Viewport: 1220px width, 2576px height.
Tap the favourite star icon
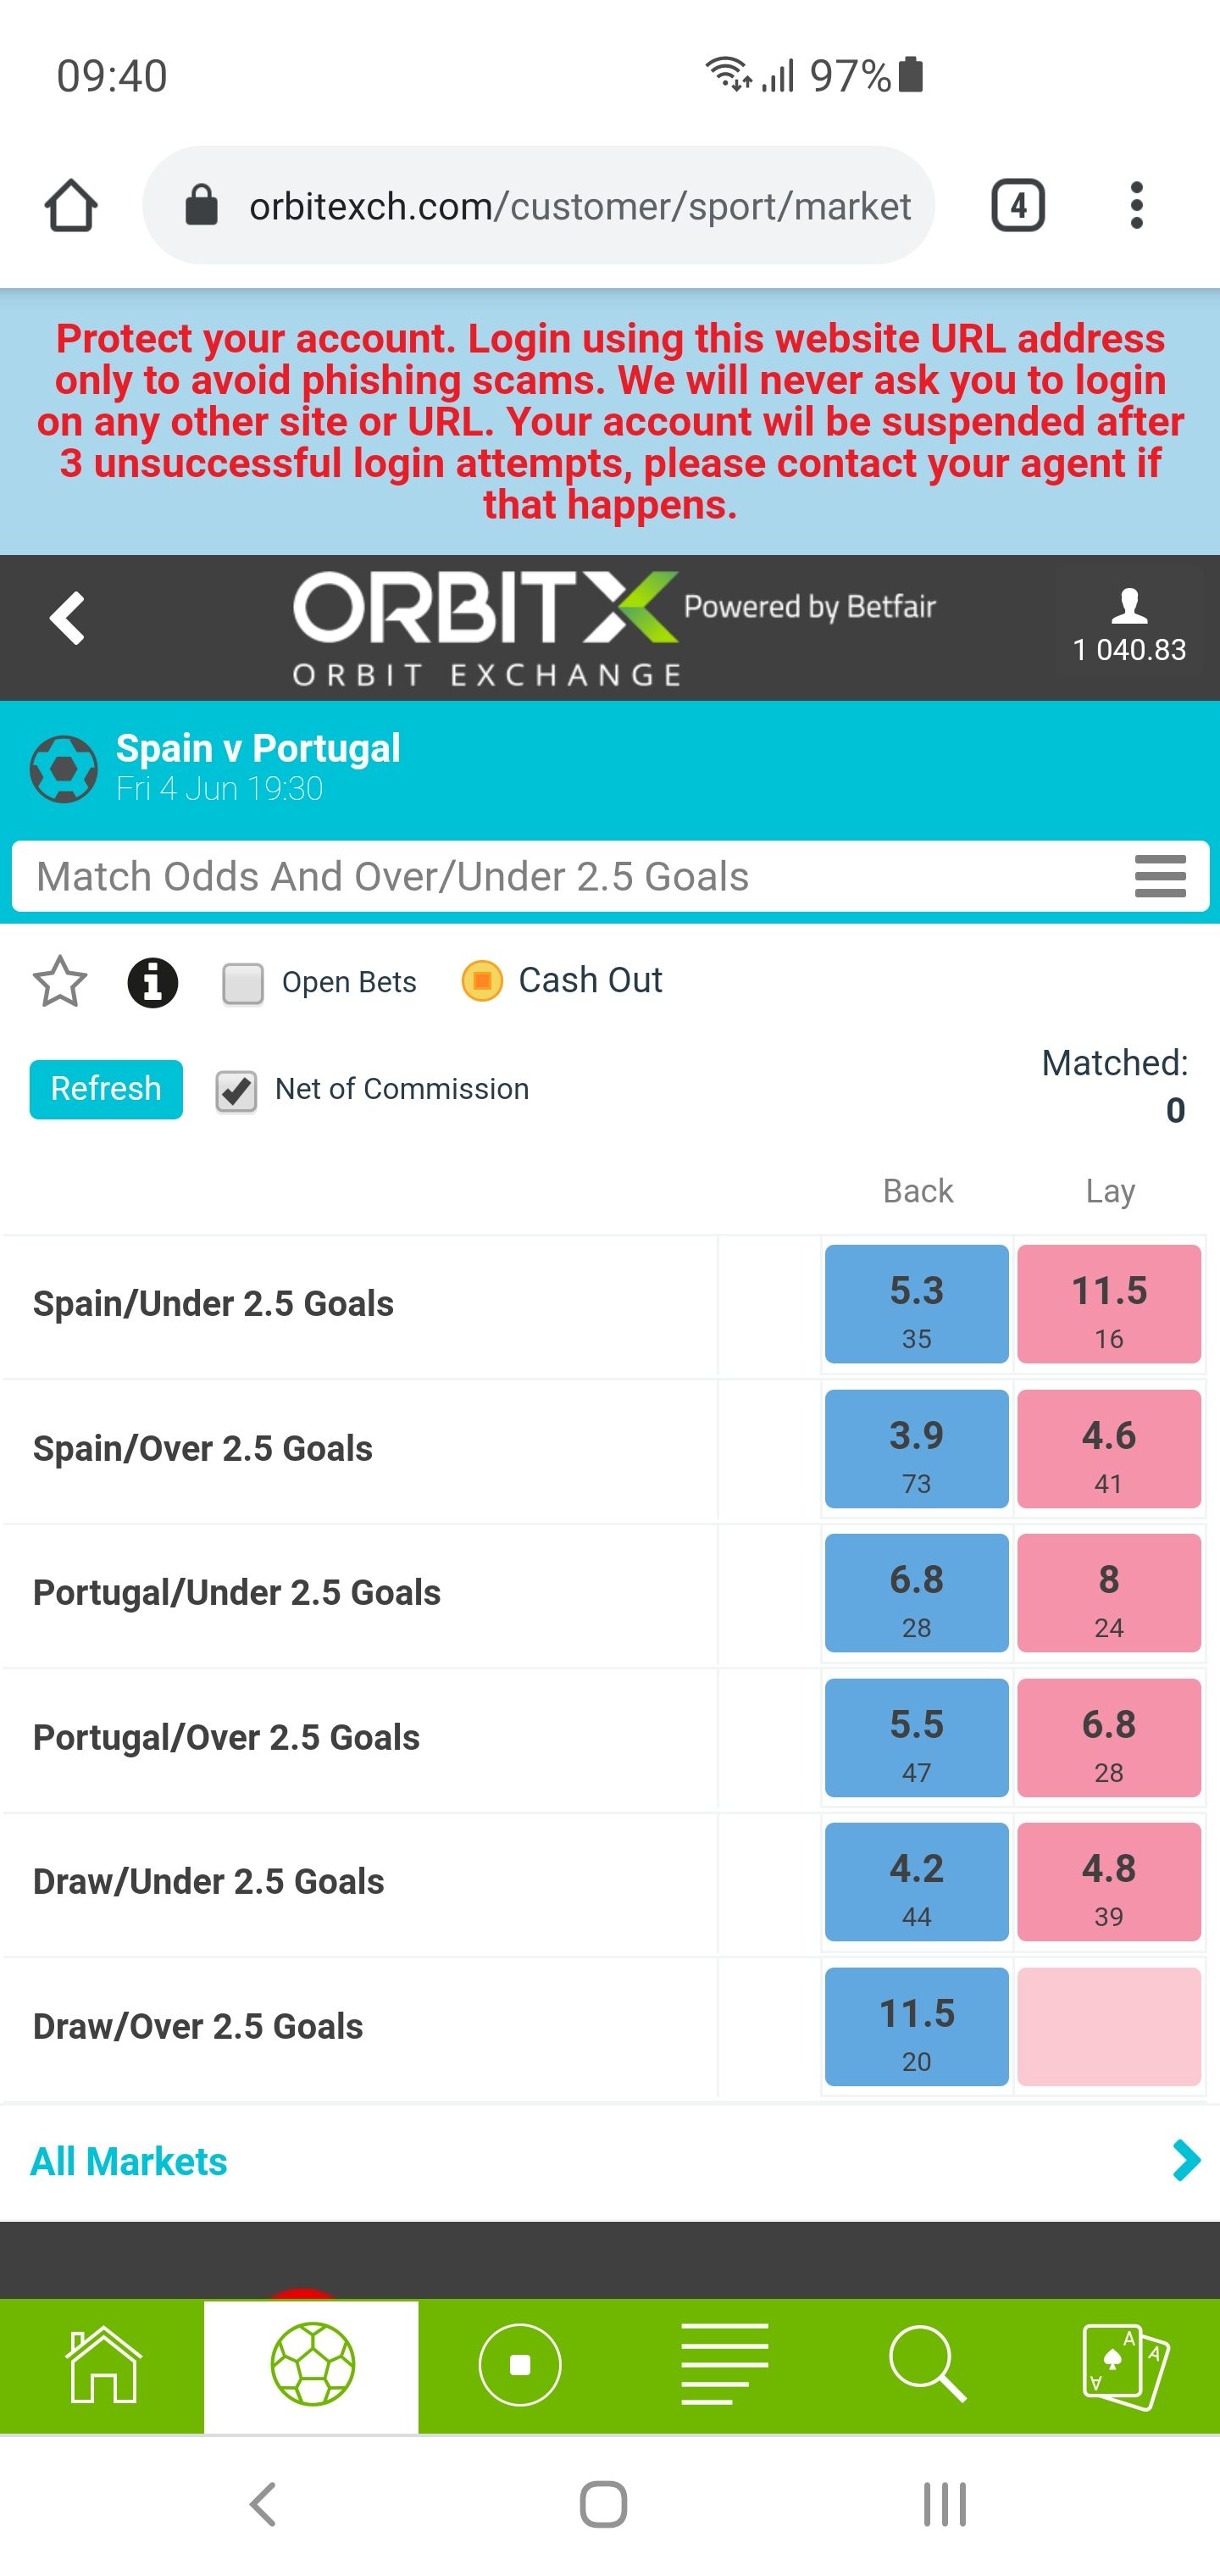tap(60, 981)
